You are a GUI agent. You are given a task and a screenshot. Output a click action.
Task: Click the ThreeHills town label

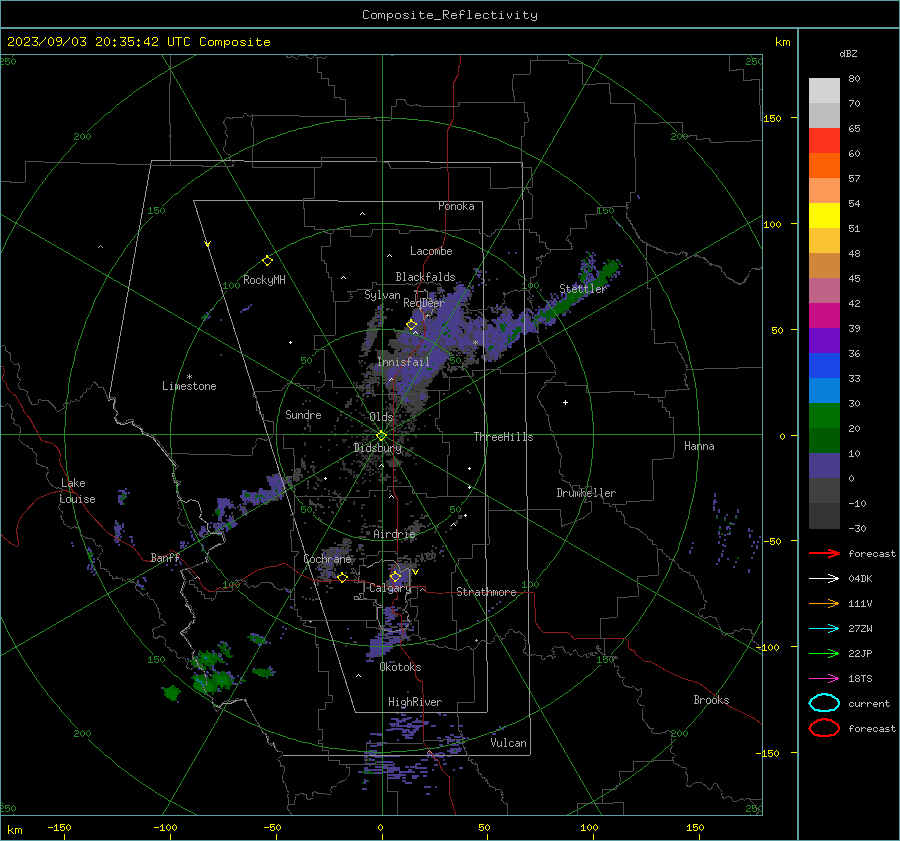[503, 437]
